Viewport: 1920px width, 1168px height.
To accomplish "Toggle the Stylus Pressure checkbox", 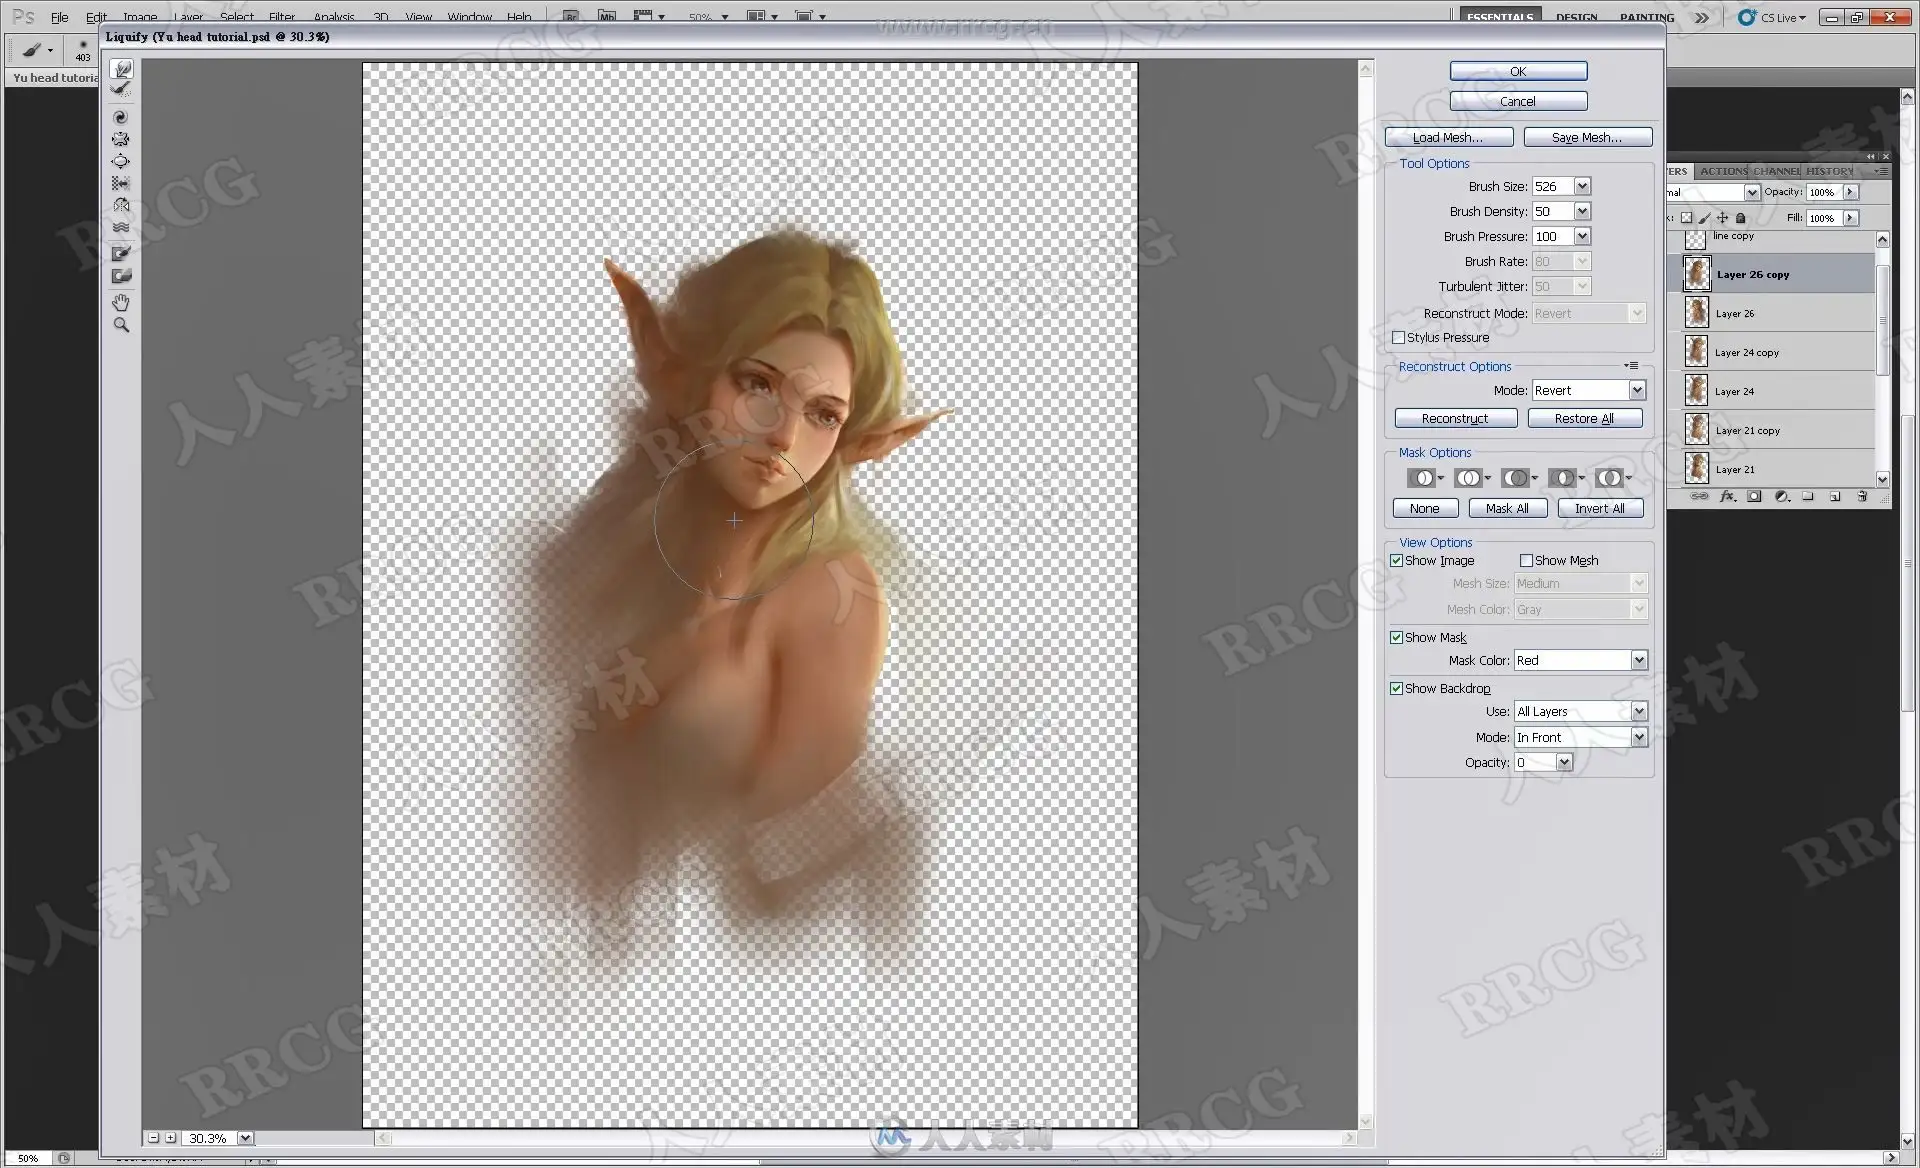I will 1398,338.
